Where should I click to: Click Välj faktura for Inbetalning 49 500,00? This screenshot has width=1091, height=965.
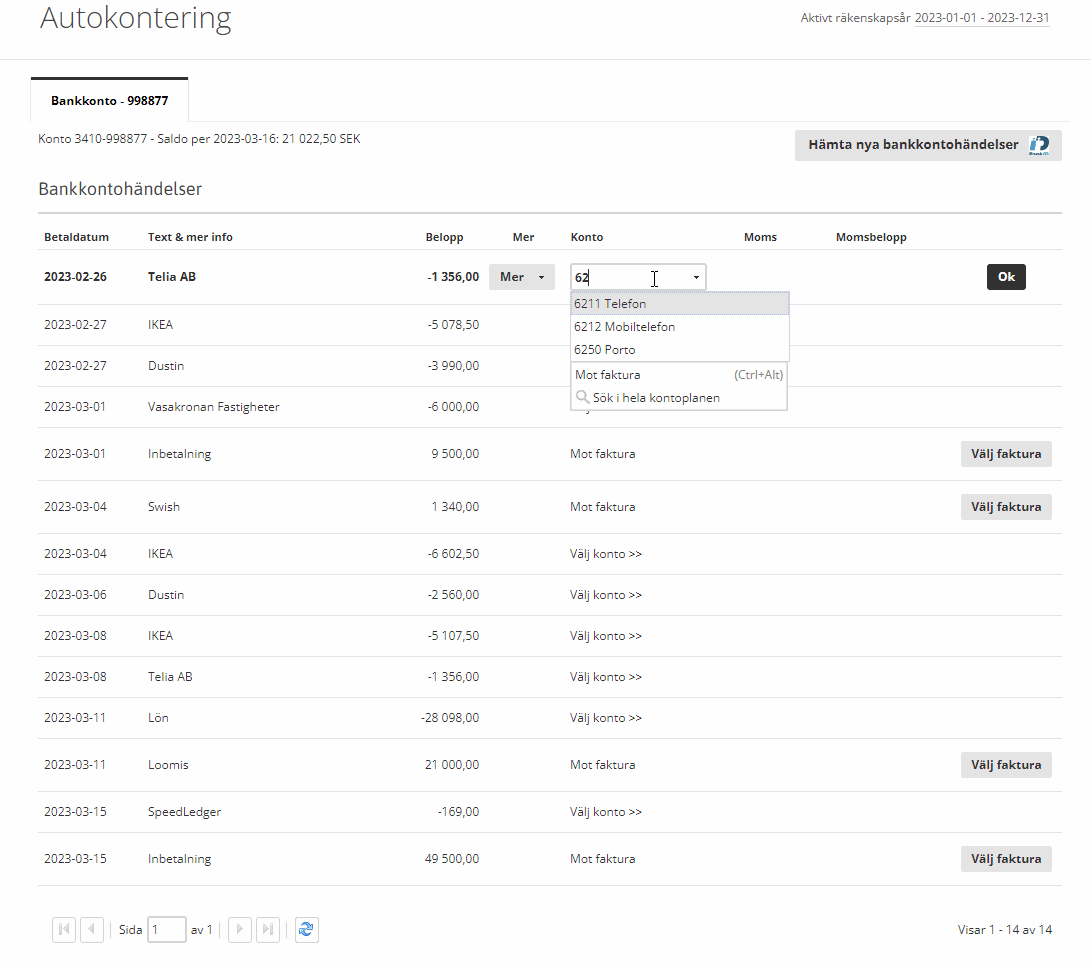point(1006,859)
